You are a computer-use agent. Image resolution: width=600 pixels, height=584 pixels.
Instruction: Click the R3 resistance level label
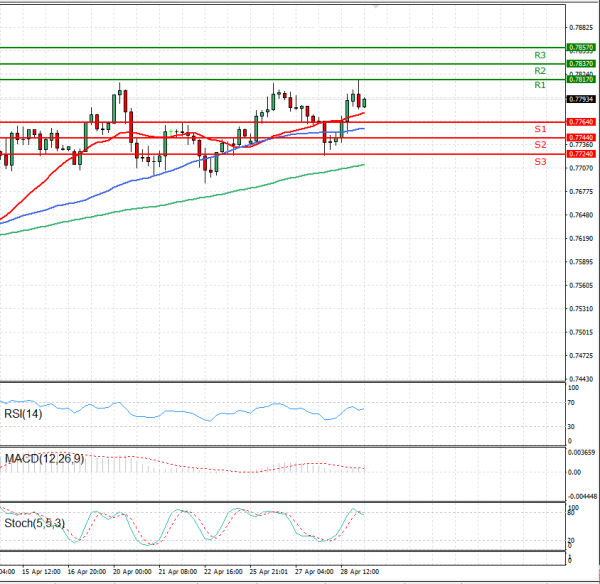pos(539,55)
